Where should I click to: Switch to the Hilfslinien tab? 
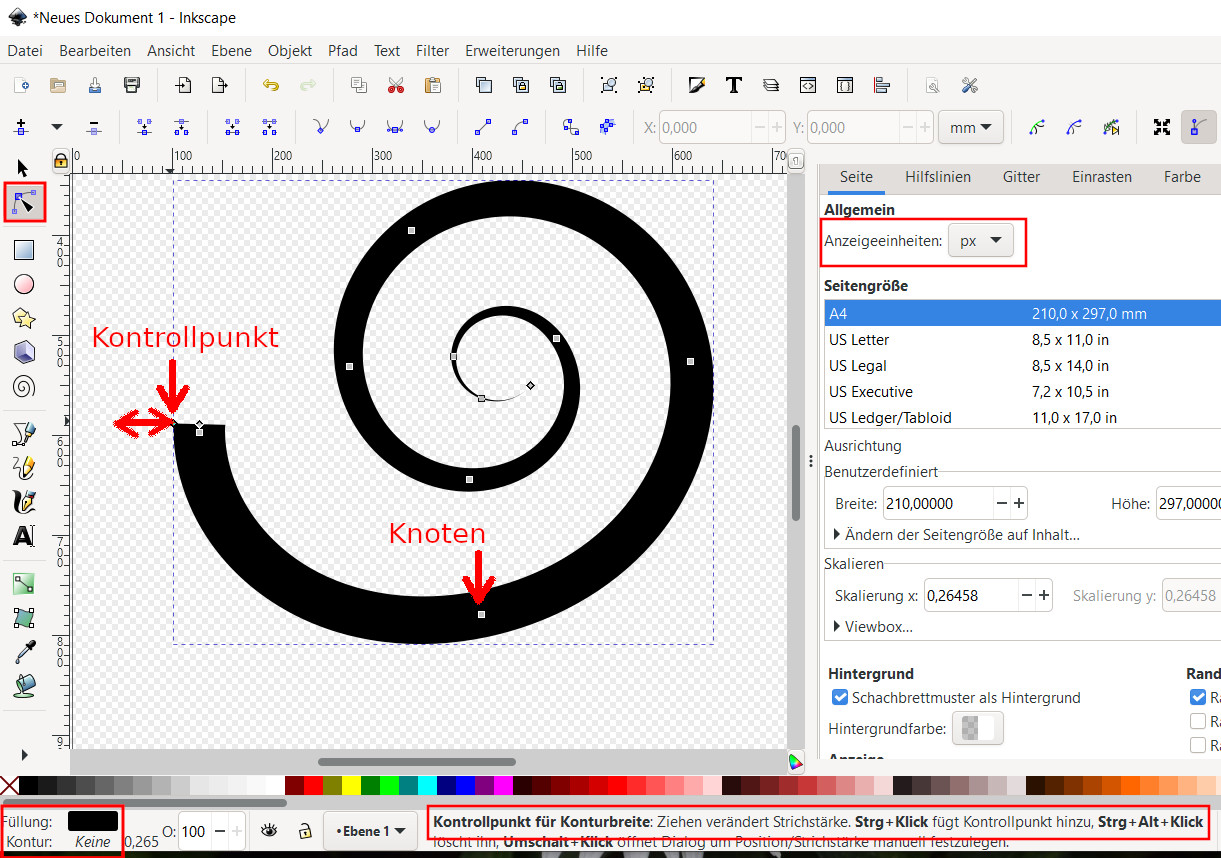point(938,176)
